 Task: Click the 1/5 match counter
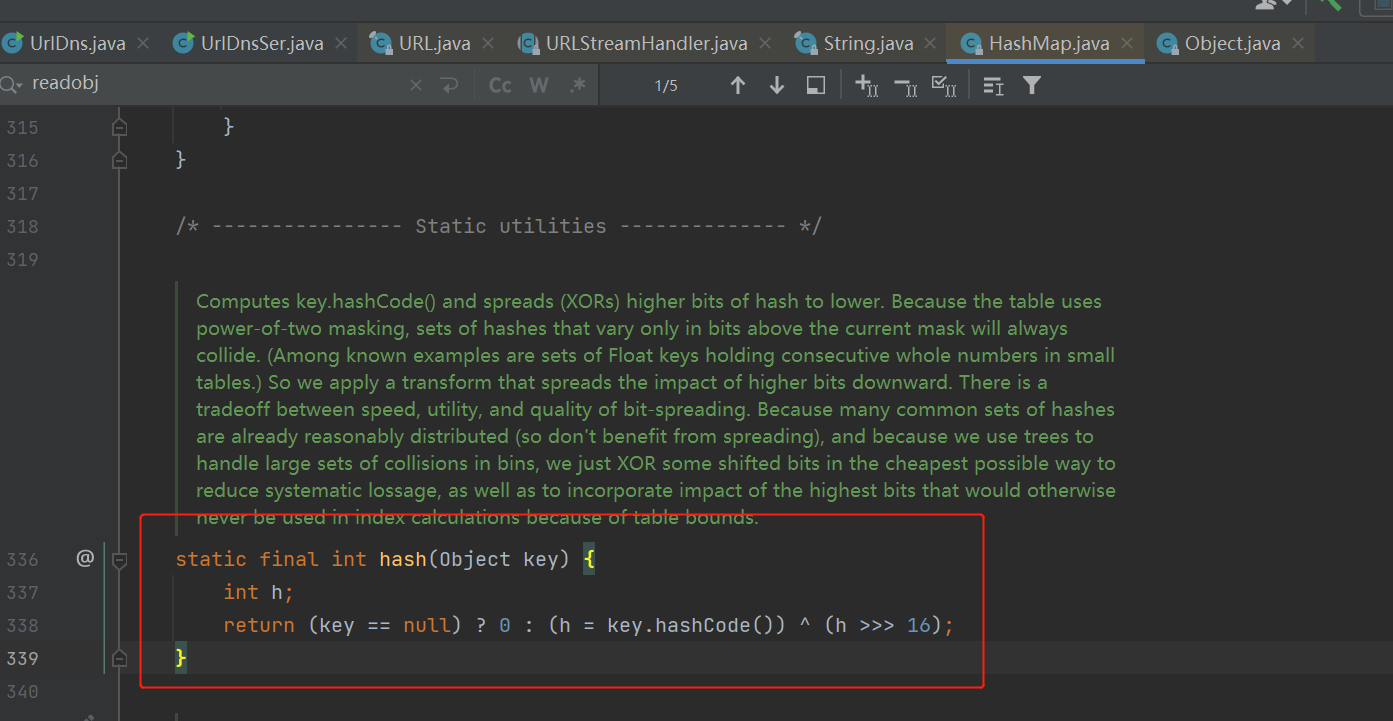666,86
